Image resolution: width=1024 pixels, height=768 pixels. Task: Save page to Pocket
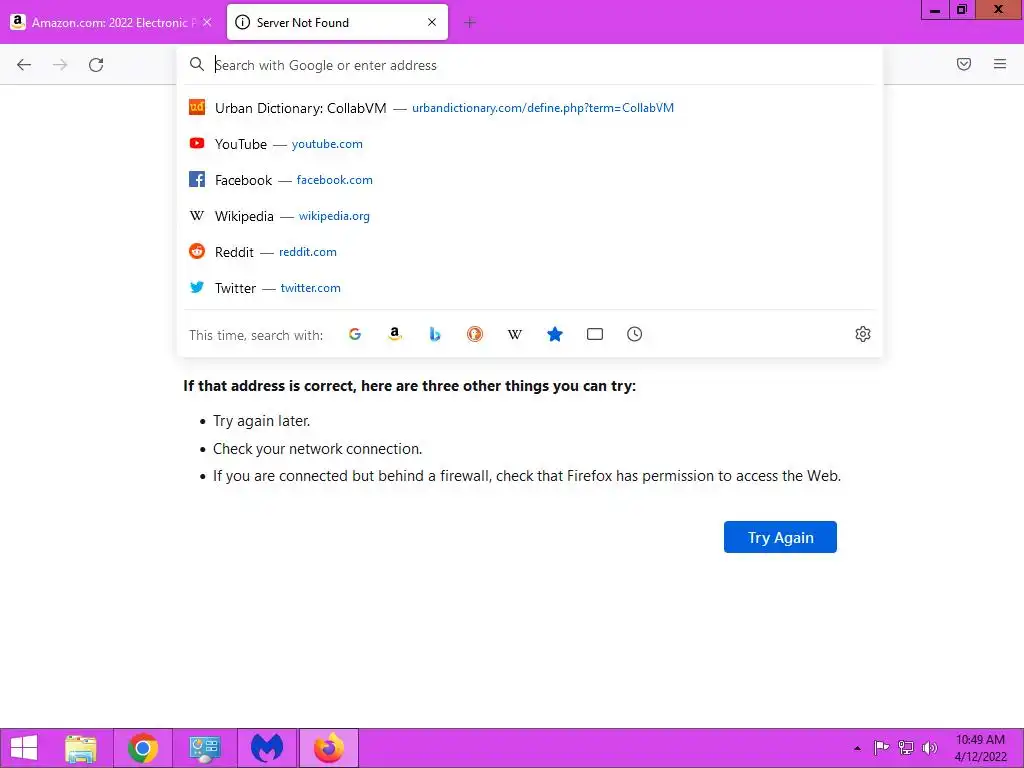click(964, 64)
